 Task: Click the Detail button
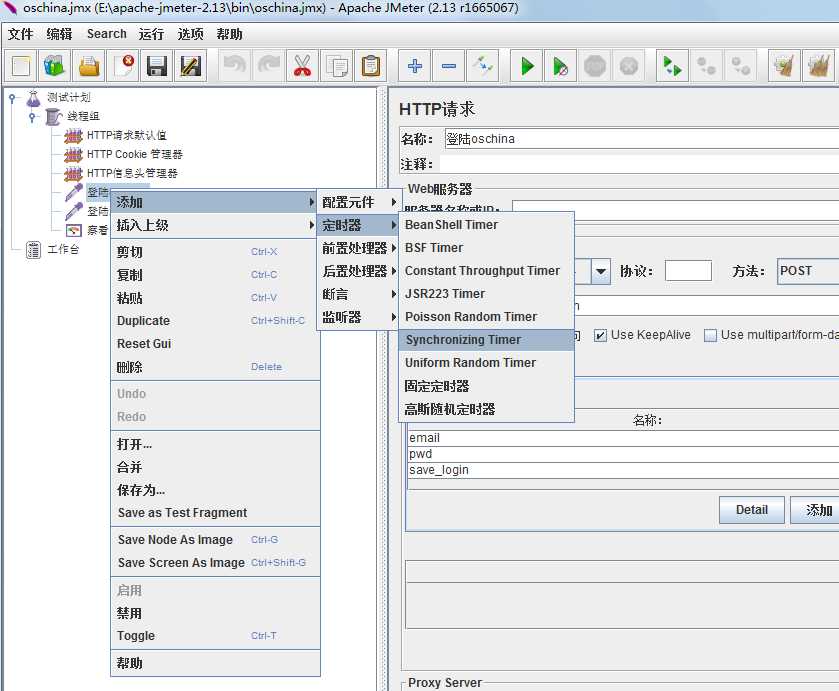pyautogui.click(x=752, y=510)
